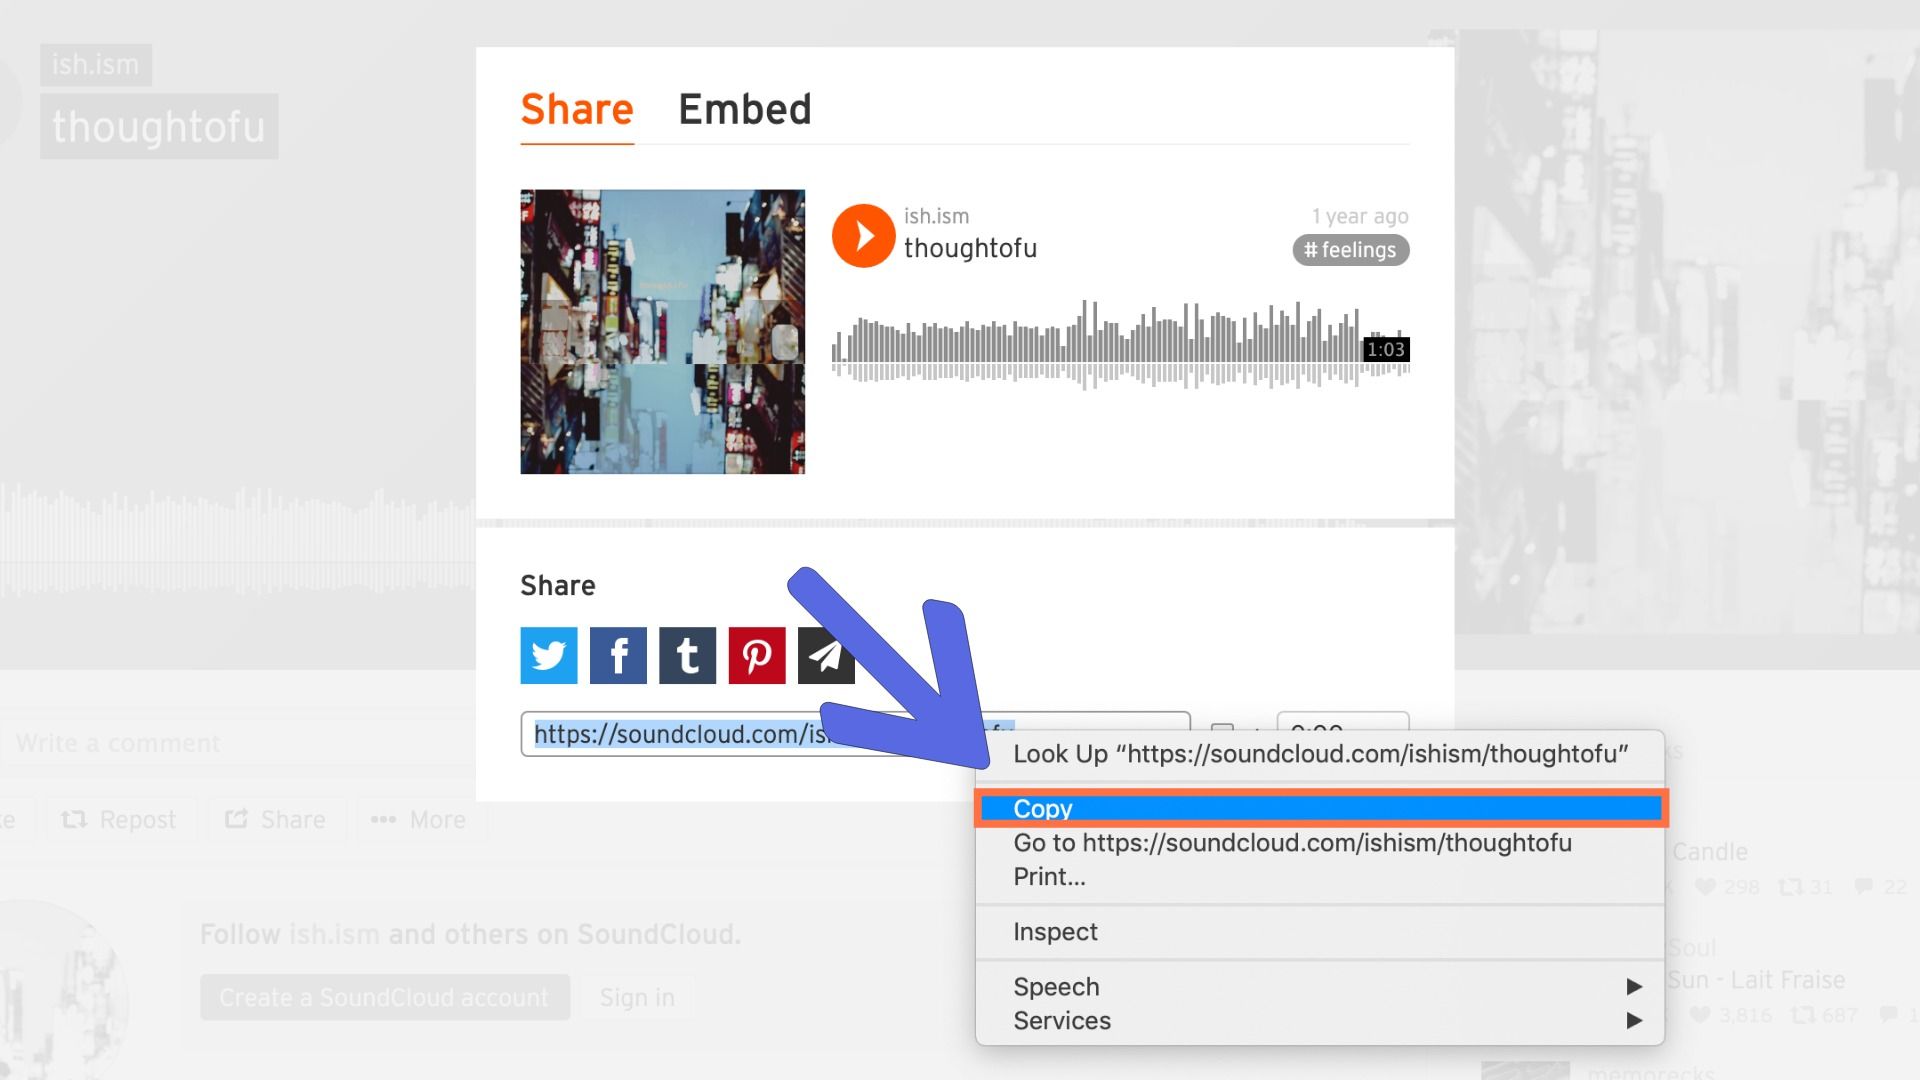Viewport: 1920px width, 1080px height.
Task: Click the Tumblr share icon
Action: (x=686, y=653)
